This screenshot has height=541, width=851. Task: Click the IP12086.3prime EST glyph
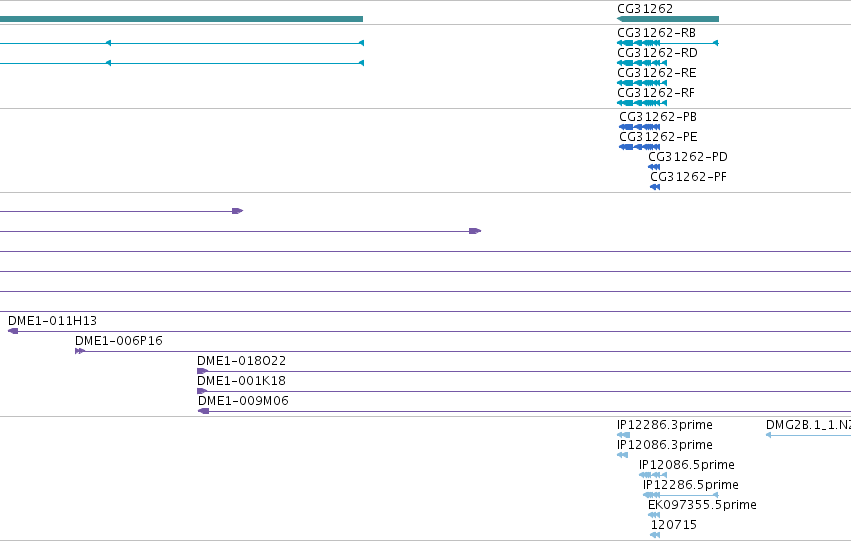[x=623, y=455]
